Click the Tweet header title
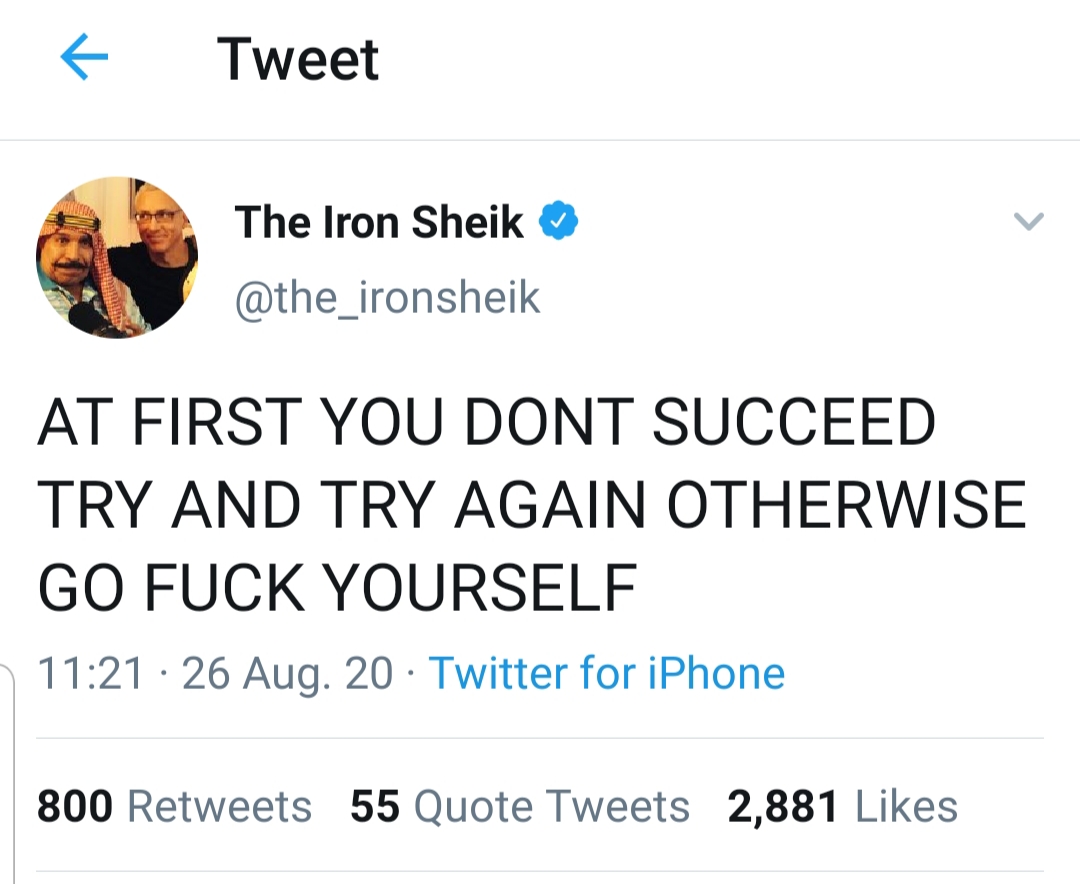1080x884 pixels. point(298,60)
